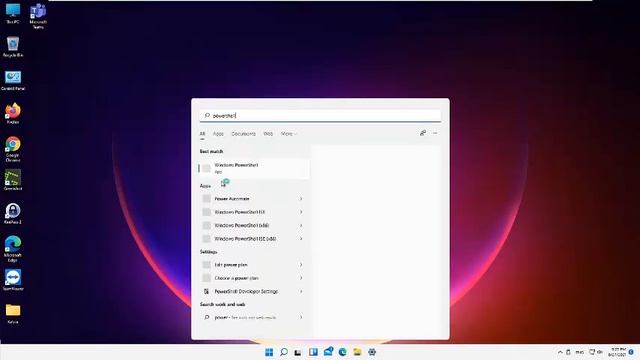Click the search feedback icon in panel
This screenshot has width=640, height=360.
point(423,133)
